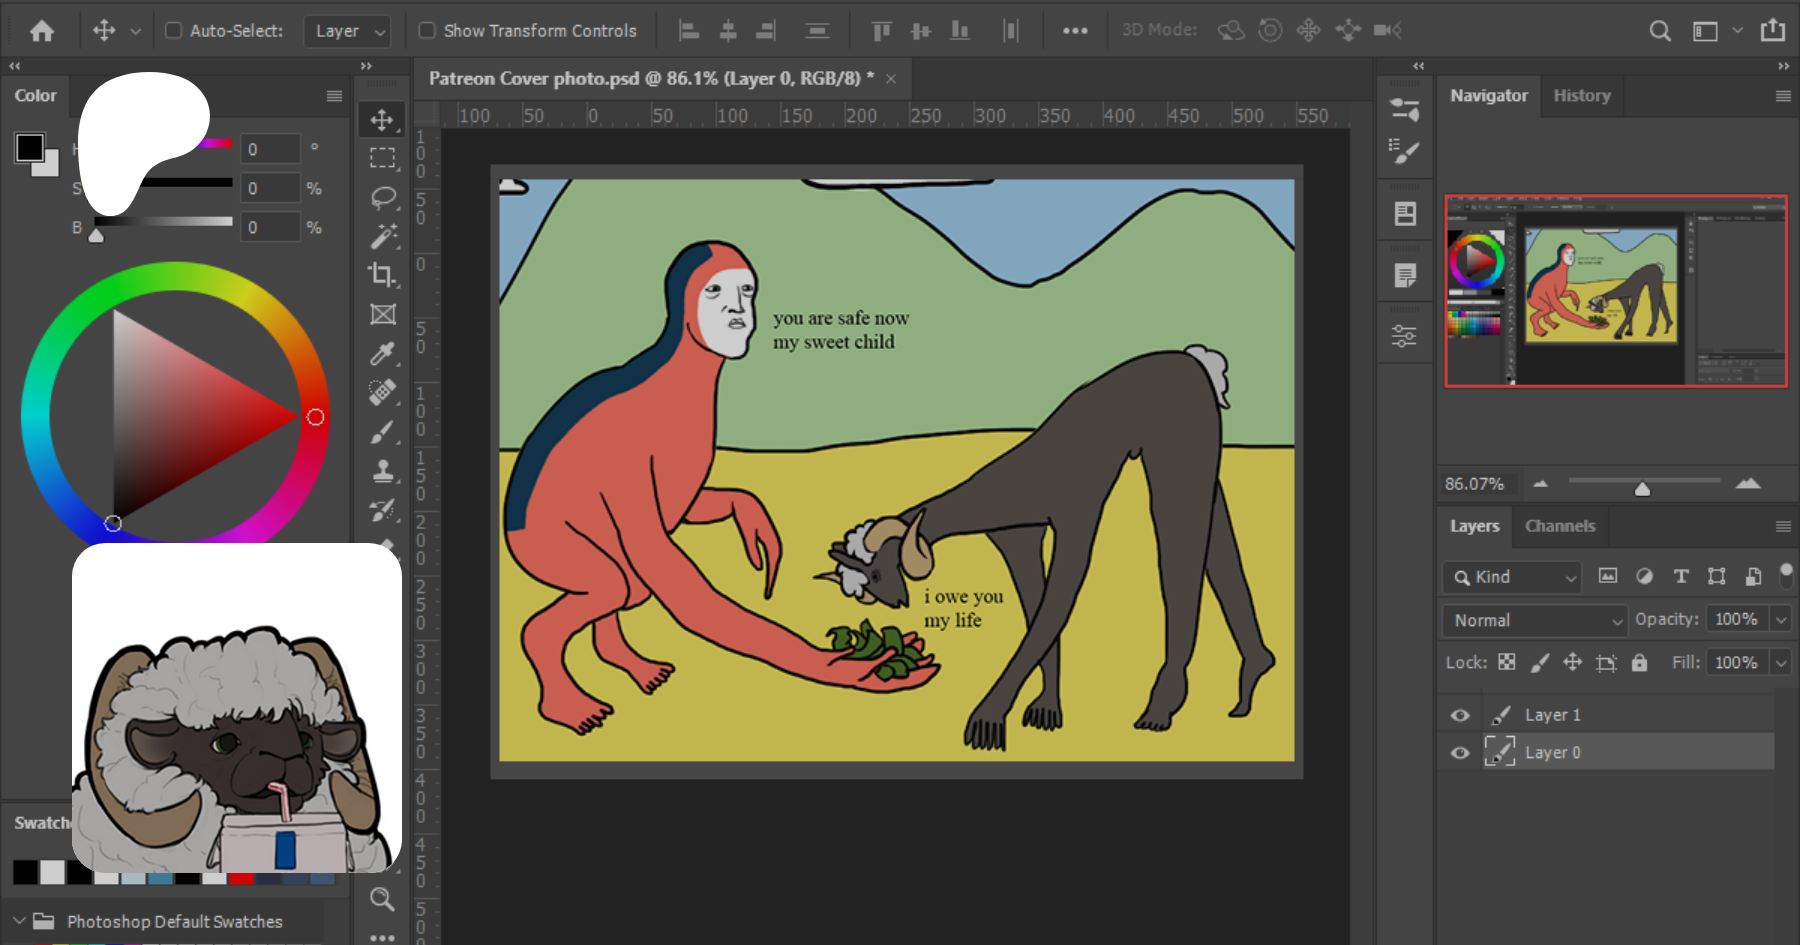Select the Zoom tool in toolbar
1800x945 pixels.
pos(382,898)
